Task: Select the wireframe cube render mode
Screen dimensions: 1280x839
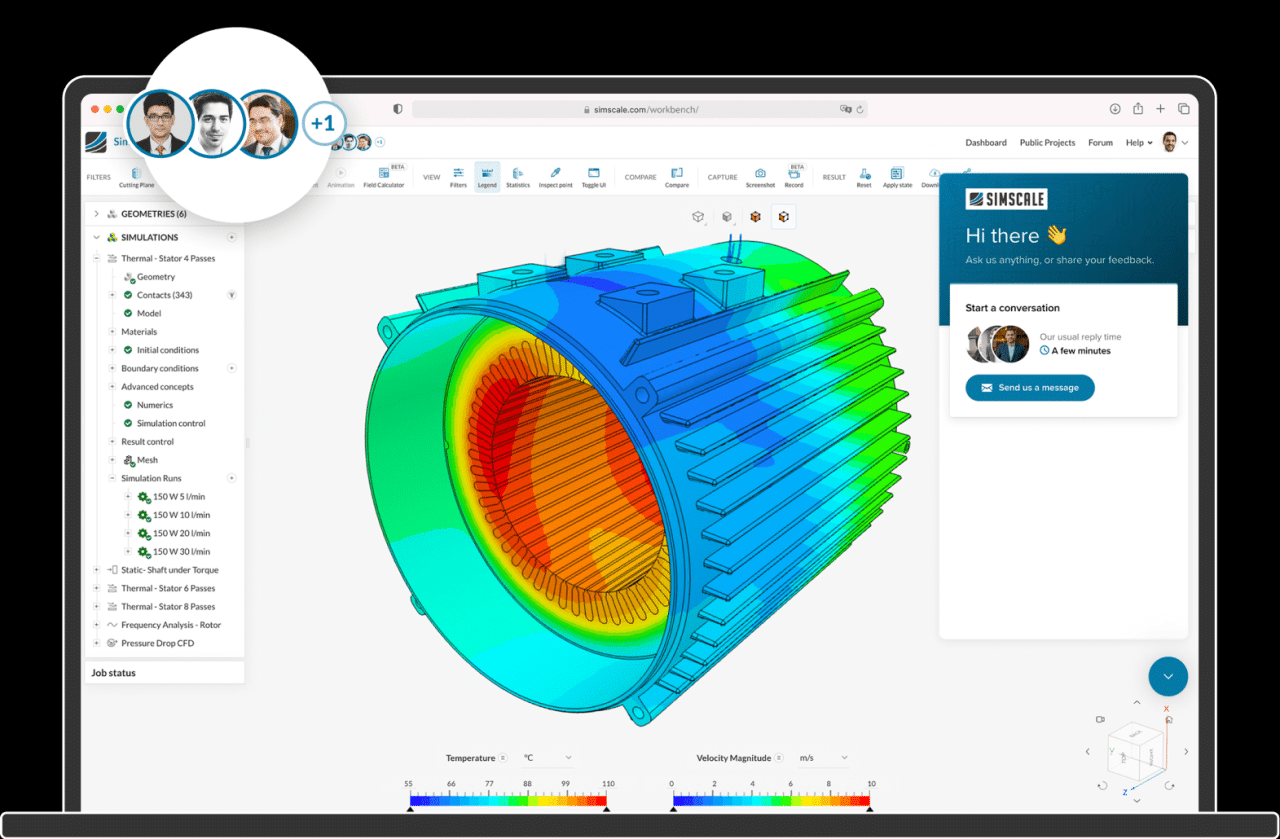Action: (698, 217)
